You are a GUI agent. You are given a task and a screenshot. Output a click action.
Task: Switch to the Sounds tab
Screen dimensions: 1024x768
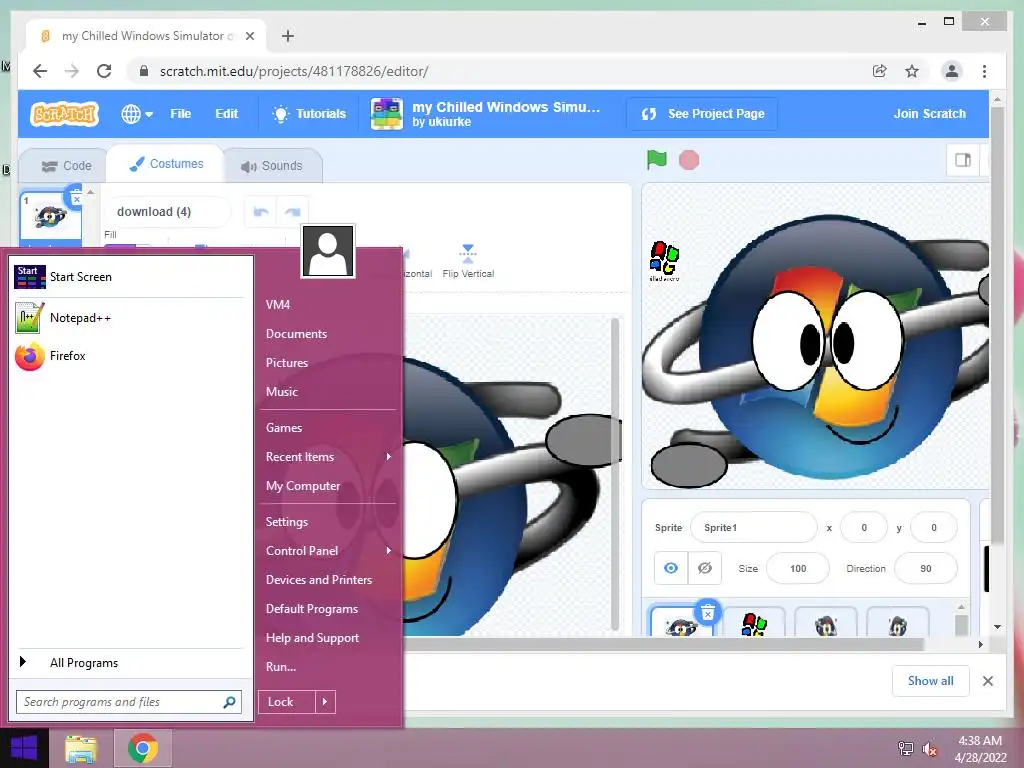(x=272, y=166)
